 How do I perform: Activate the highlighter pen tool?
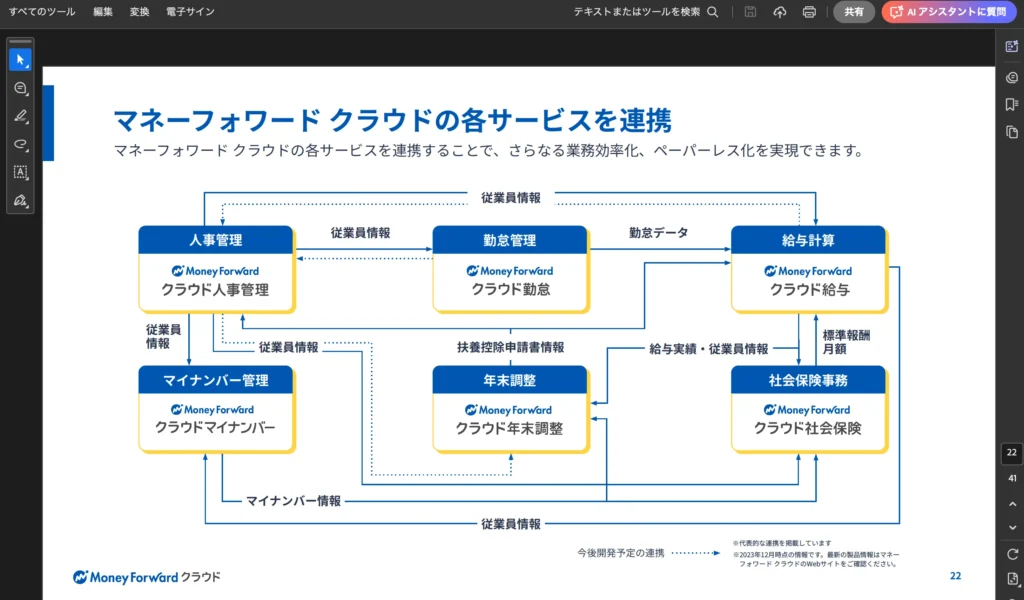pos(20,116)
